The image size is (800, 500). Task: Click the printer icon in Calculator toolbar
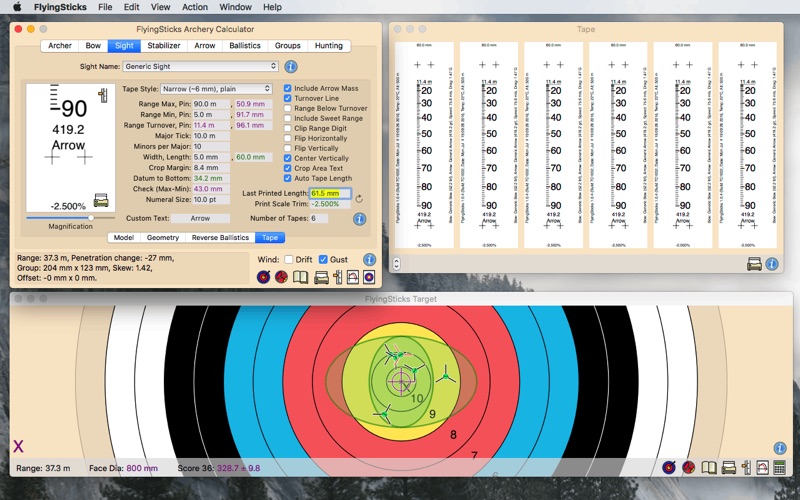321,278
